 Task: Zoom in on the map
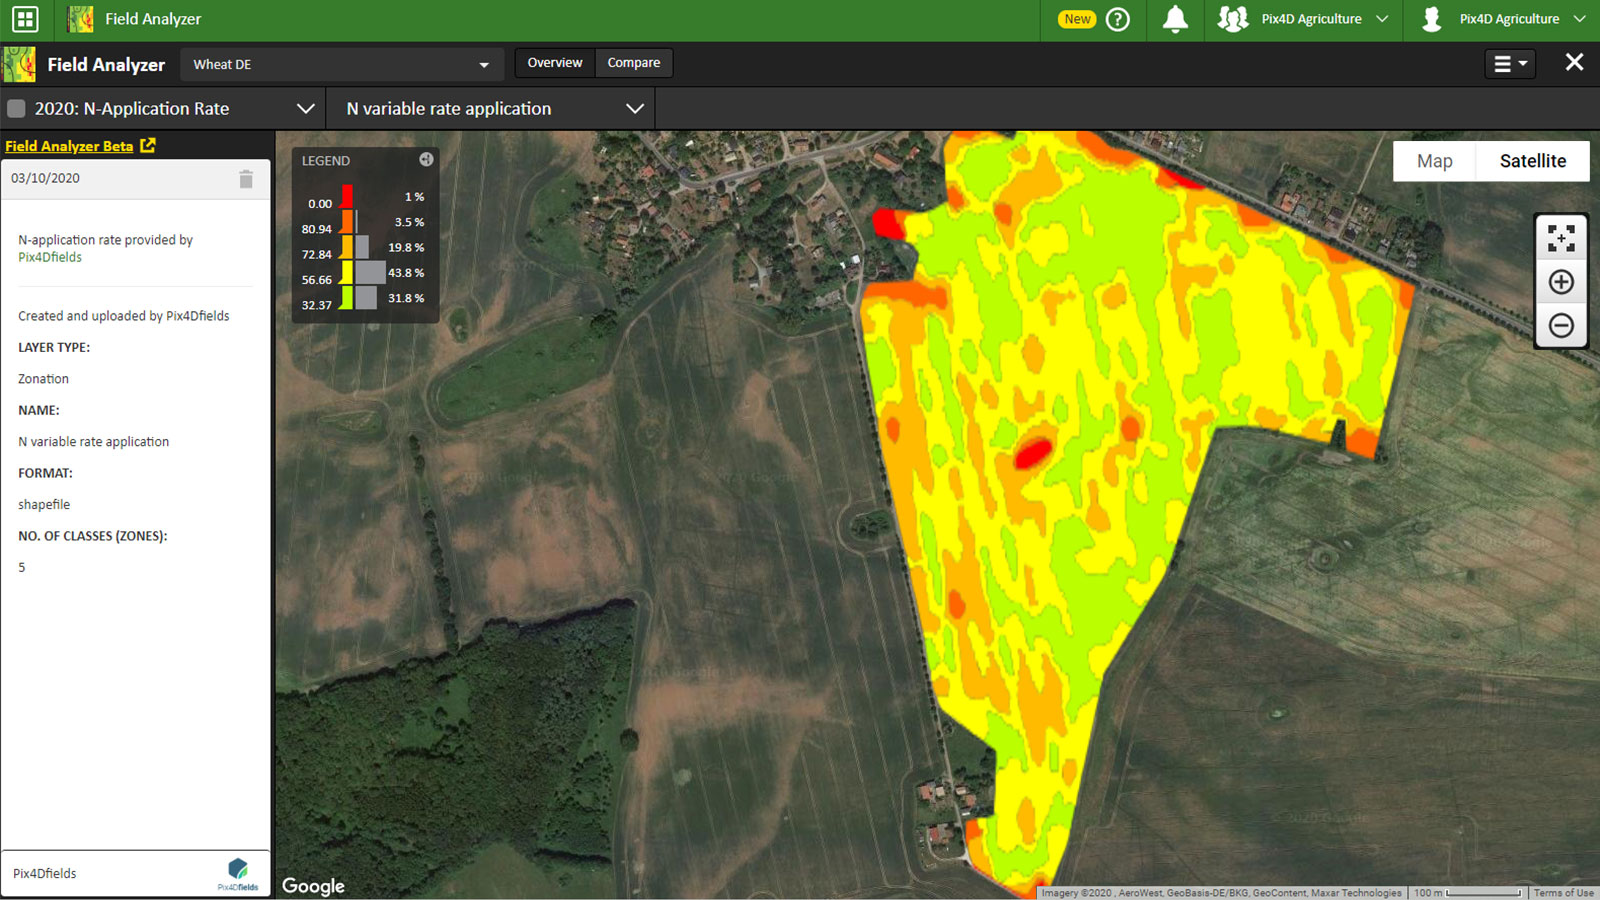1560,282
